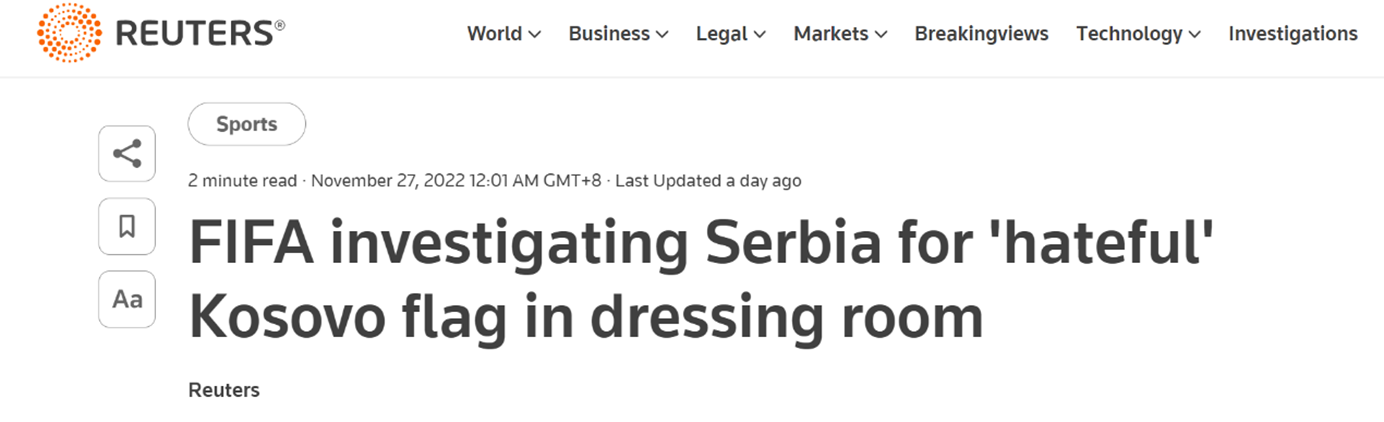
Task: Click the REUTERS wordmark to go home
Action: [198, 34]
